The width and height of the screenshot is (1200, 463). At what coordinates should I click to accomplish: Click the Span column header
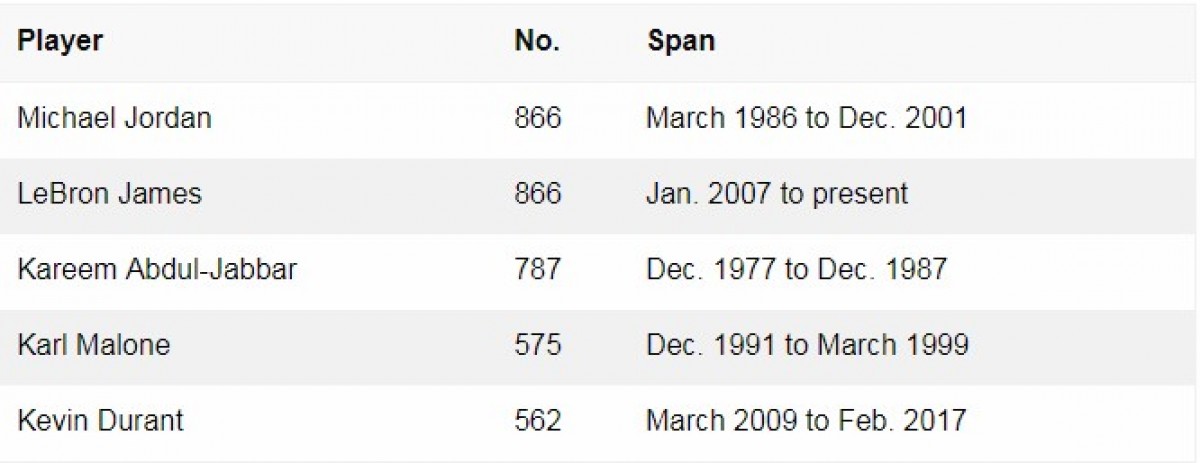(681, 41)
